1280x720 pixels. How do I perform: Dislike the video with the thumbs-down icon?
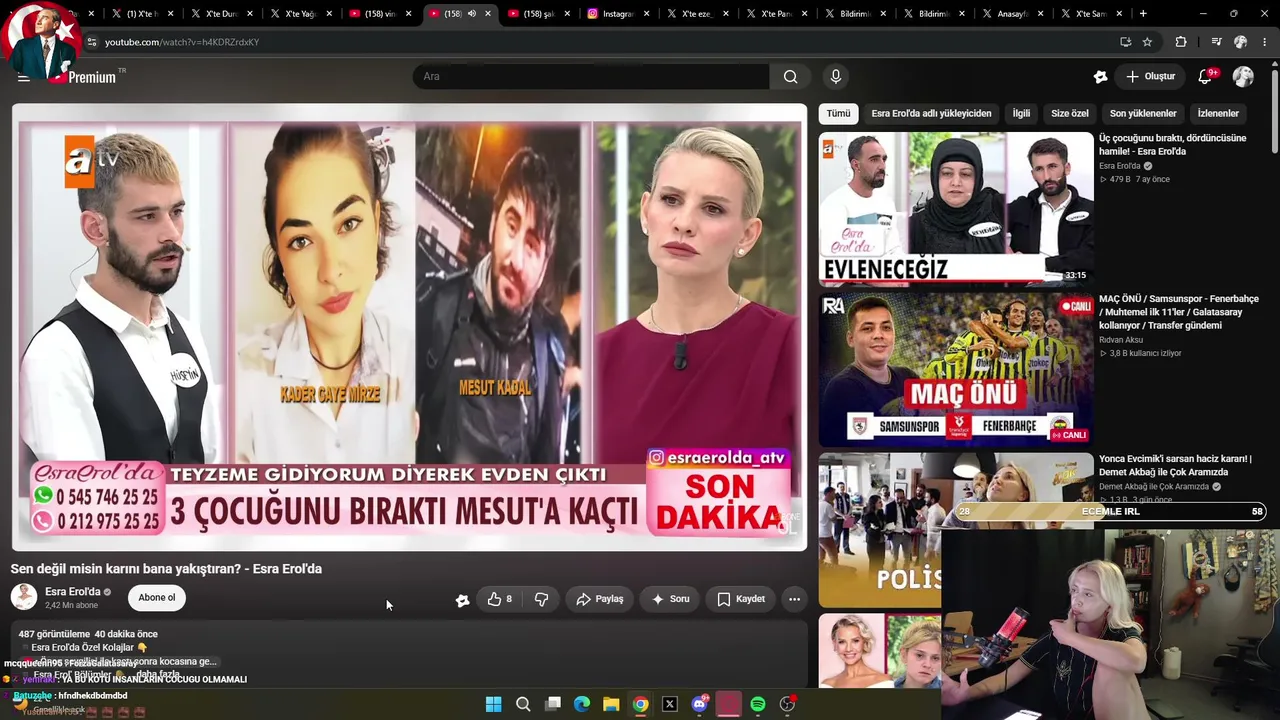[541, 599]
